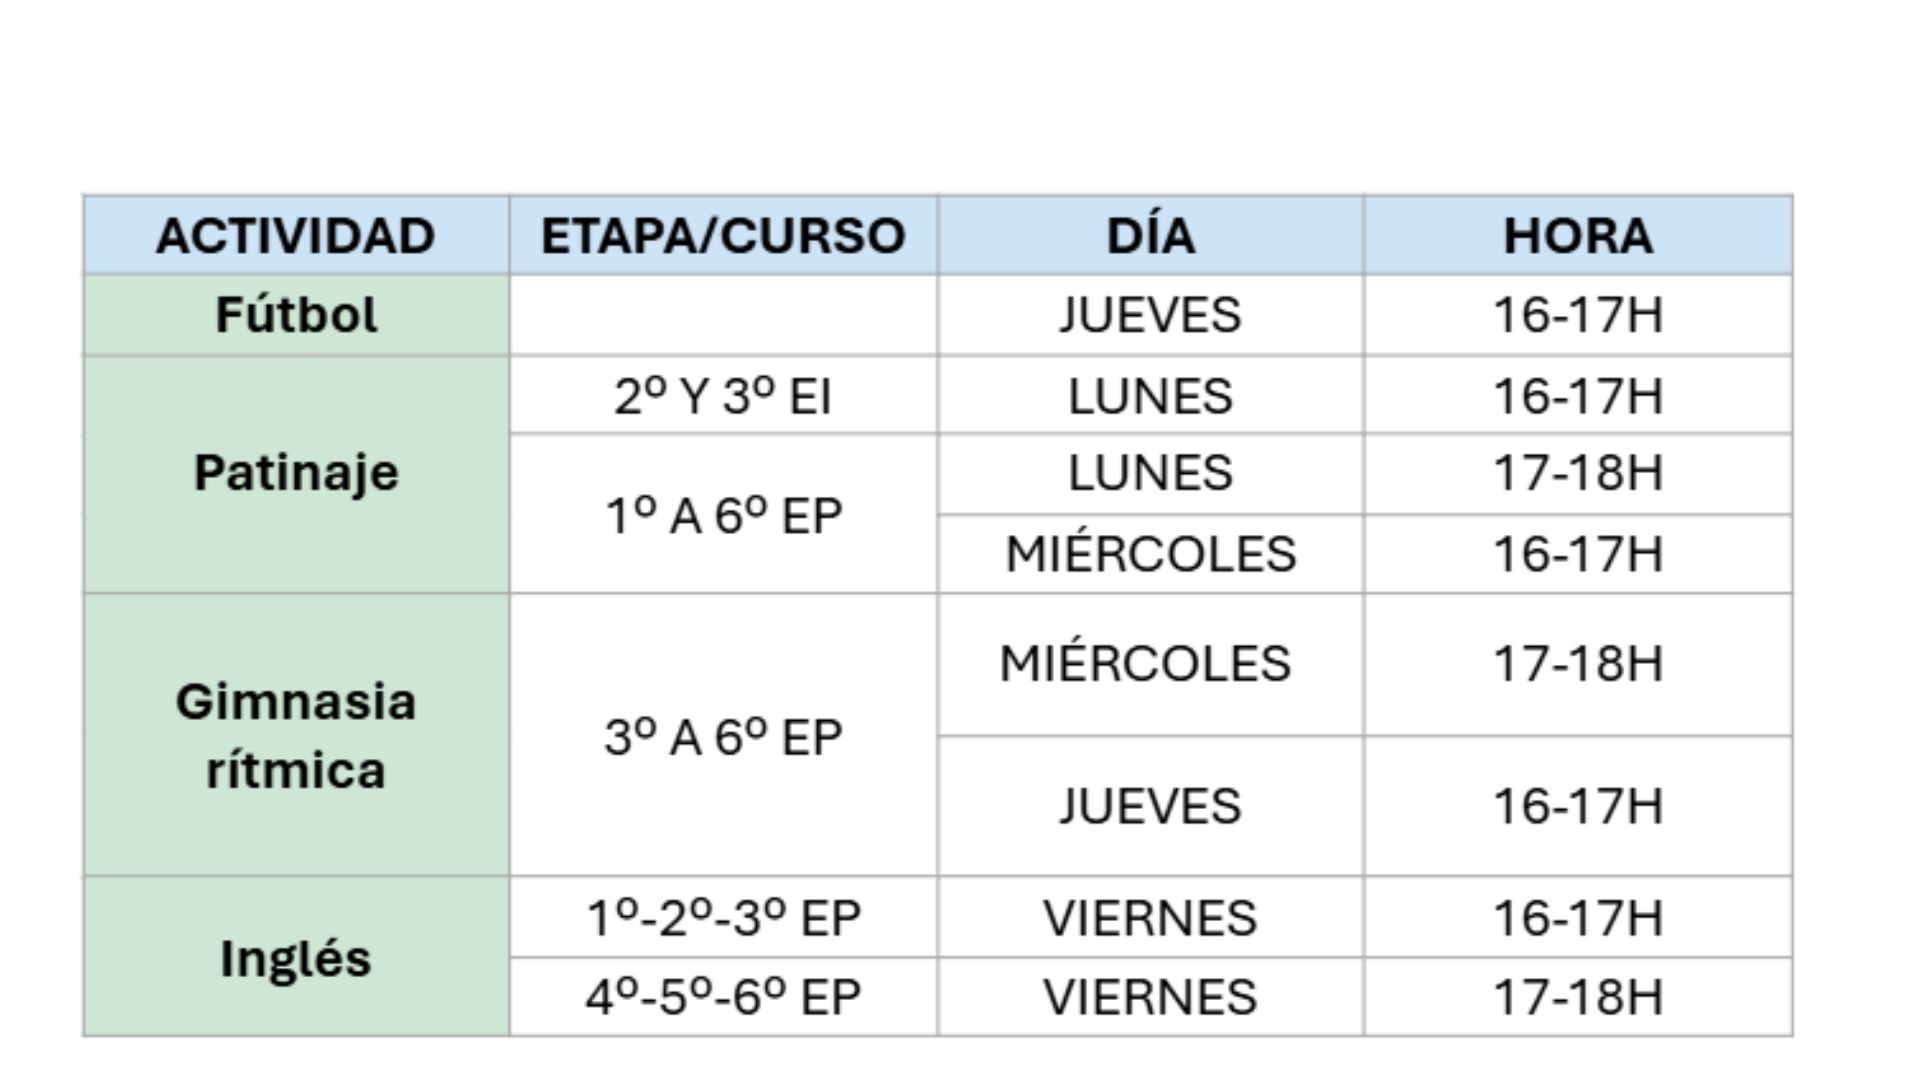This screenshot has height=1080, width=1920.
Task: Click the 1º-2º-3º EP cell
Action: click(x=723, y=918)
